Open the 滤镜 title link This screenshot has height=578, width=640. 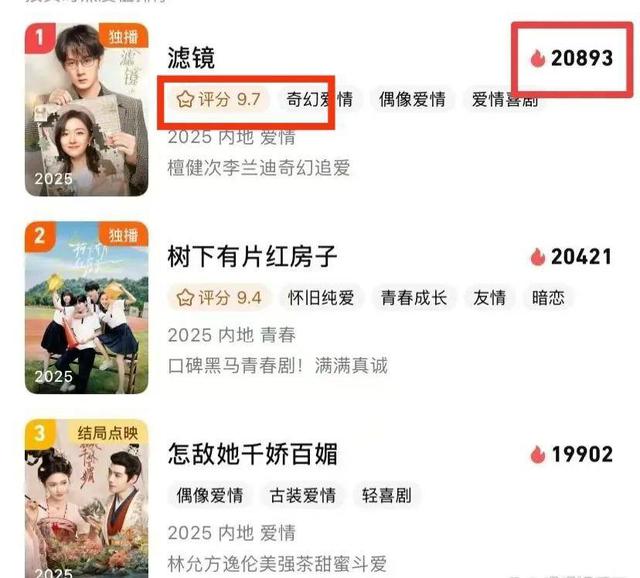191,58
